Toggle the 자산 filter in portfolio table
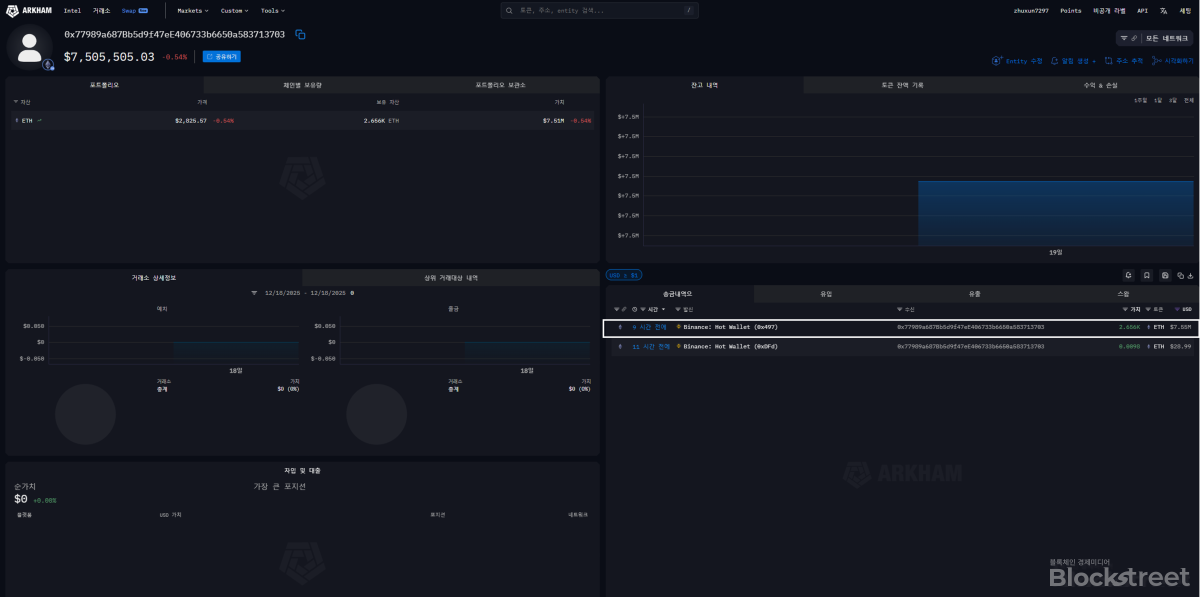Viewport: 1200px width, 597px height. tap(22, 102)
